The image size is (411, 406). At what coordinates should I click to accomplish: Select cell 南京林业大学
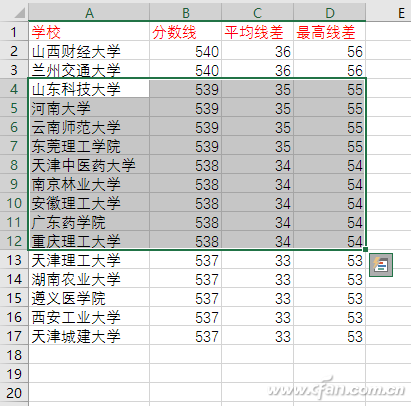coord(89,184)
